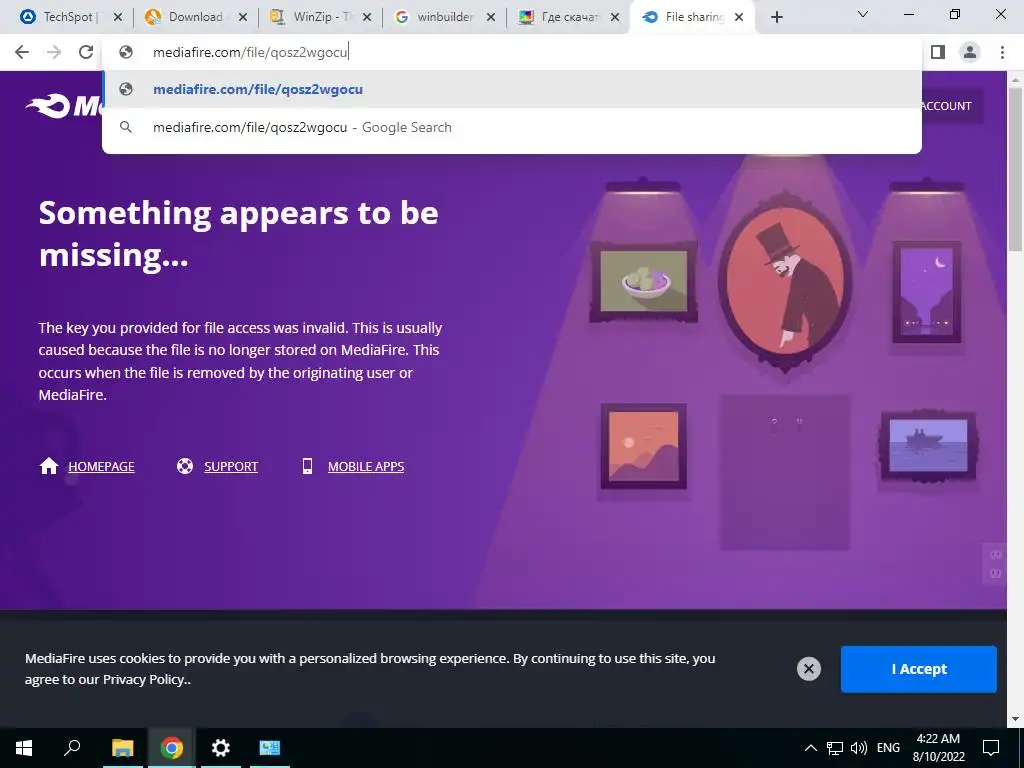Screen dimensions: 1024x768
Task: Click the "Something appears to be missing..." heading
Action: 238,234
